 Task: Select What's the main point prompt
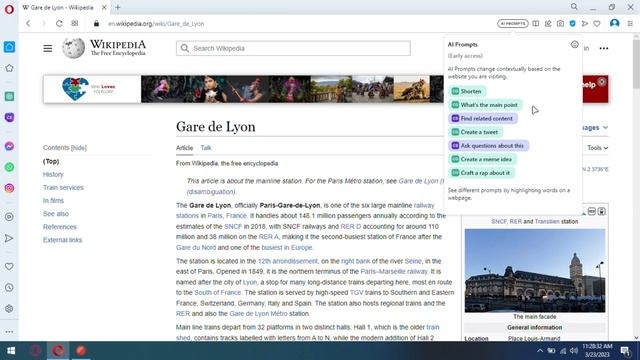[485, 105]
